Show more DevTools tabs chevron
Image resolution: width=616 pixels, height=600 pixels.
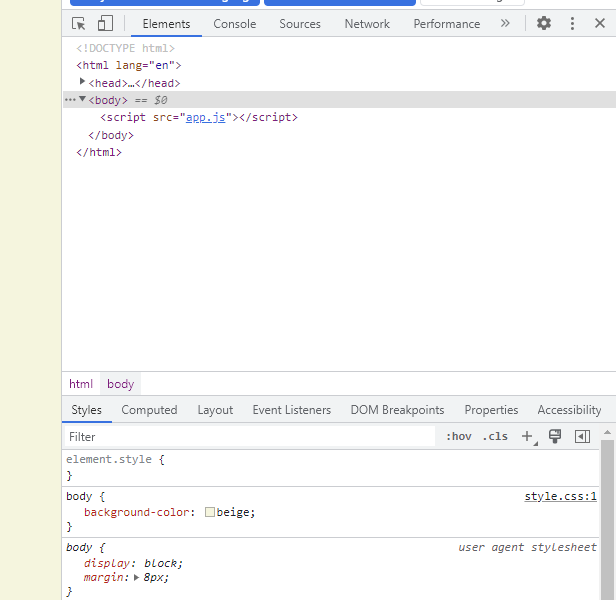pyautogui.click(x=505, y=23)
